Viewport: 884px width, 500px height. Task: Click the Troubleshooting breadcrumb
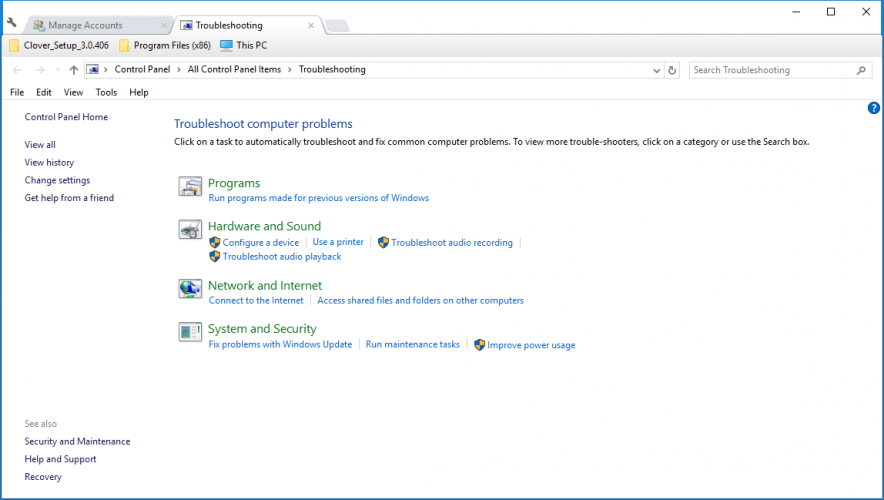(x=332, y=69)
